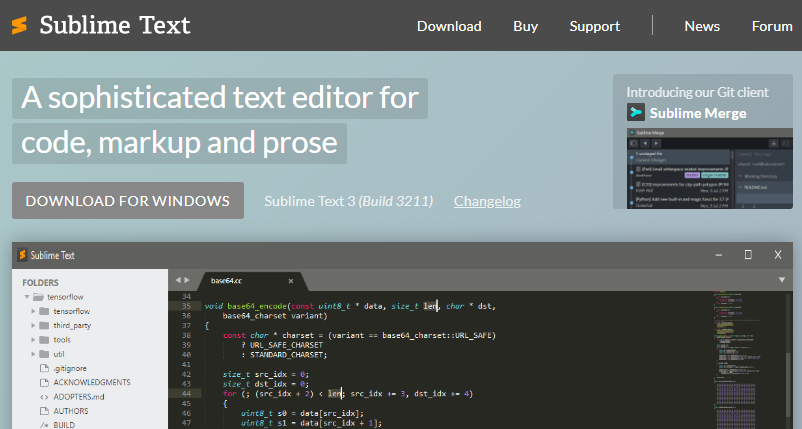The height and width of the screenshot is (429, 802).
Task: Expand the nested tensorflow subfolder
Action: [x=33, y=311]
